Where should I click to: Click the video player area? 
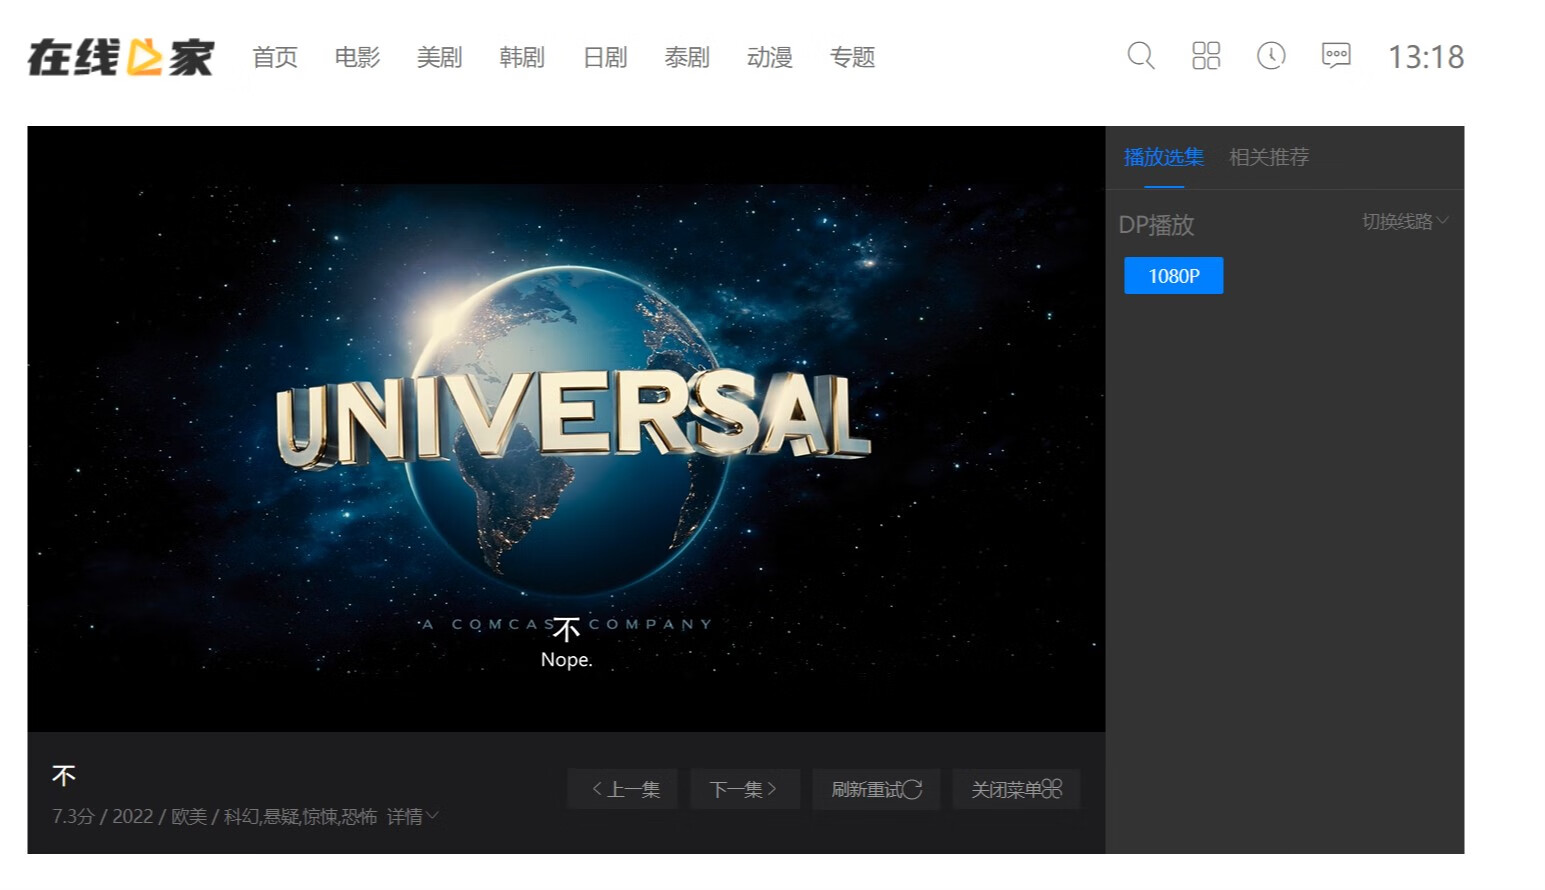566,429
